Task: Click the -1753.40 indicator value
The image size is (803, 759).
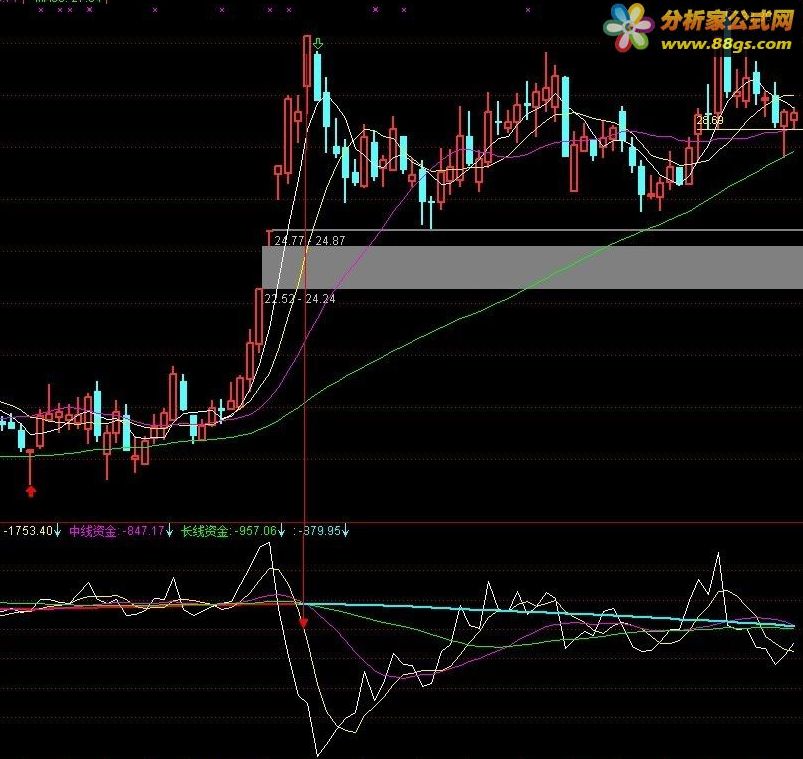Action: [x=28, y=531]
